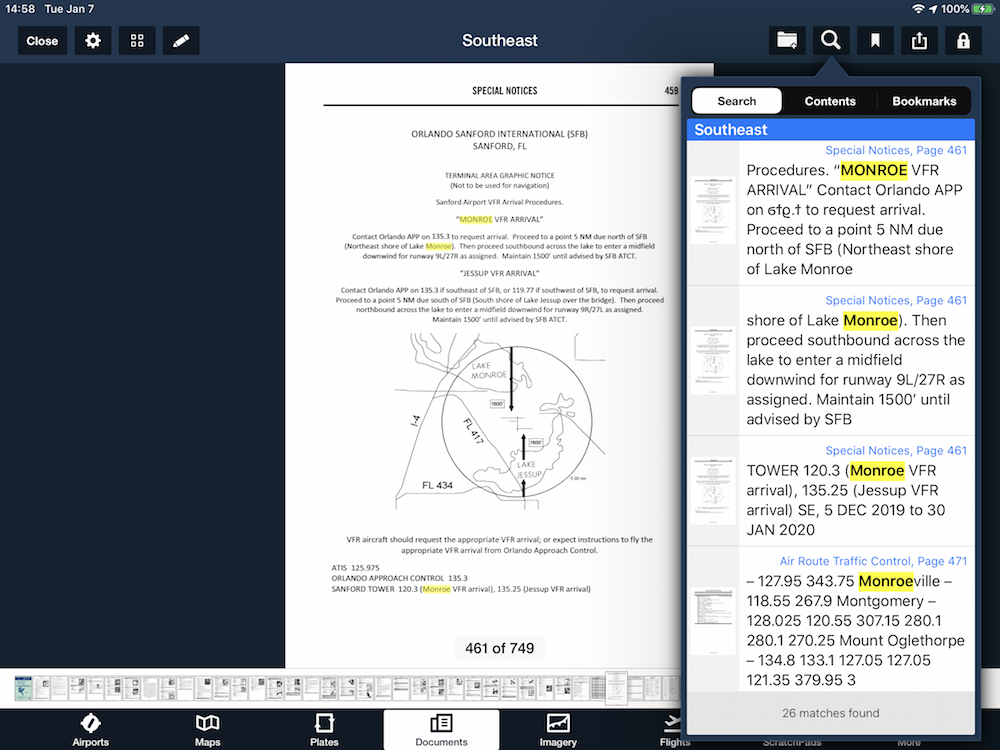Activate the pencil annotation tool

click(181, 41)
